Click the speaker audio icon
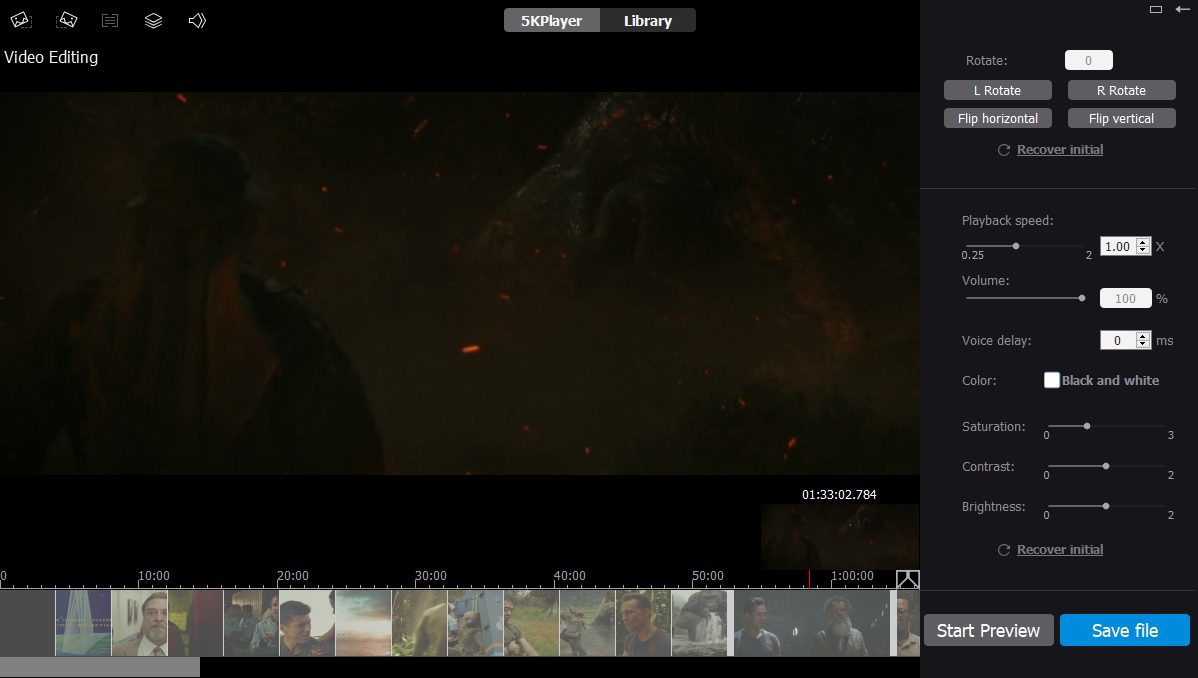 click(x=197, y=20)
